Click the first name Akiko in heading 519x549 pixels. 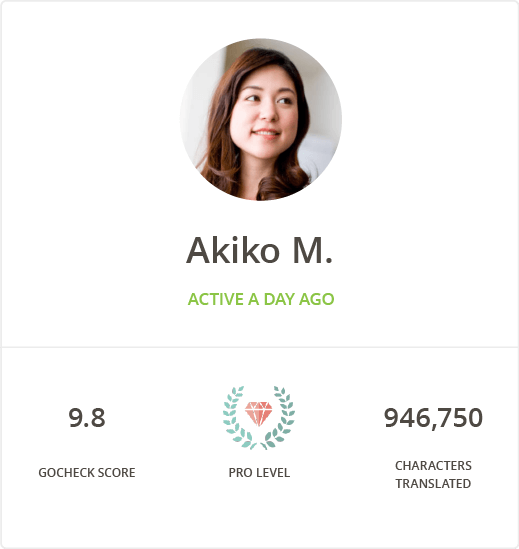tap(233, 250)
